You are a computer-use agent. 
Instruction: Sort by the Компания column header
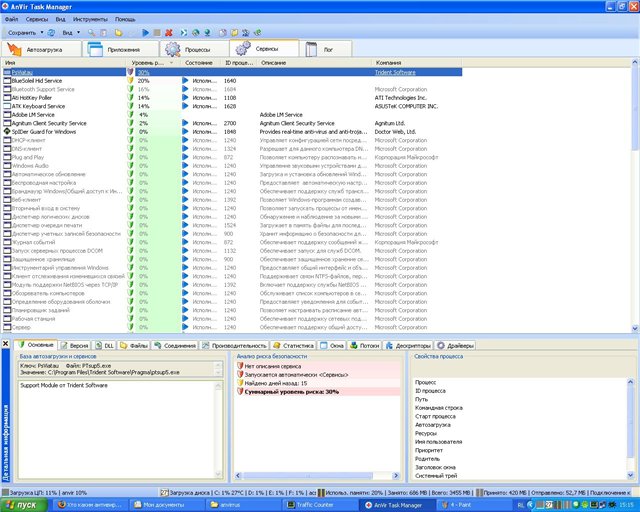point(417,63)
